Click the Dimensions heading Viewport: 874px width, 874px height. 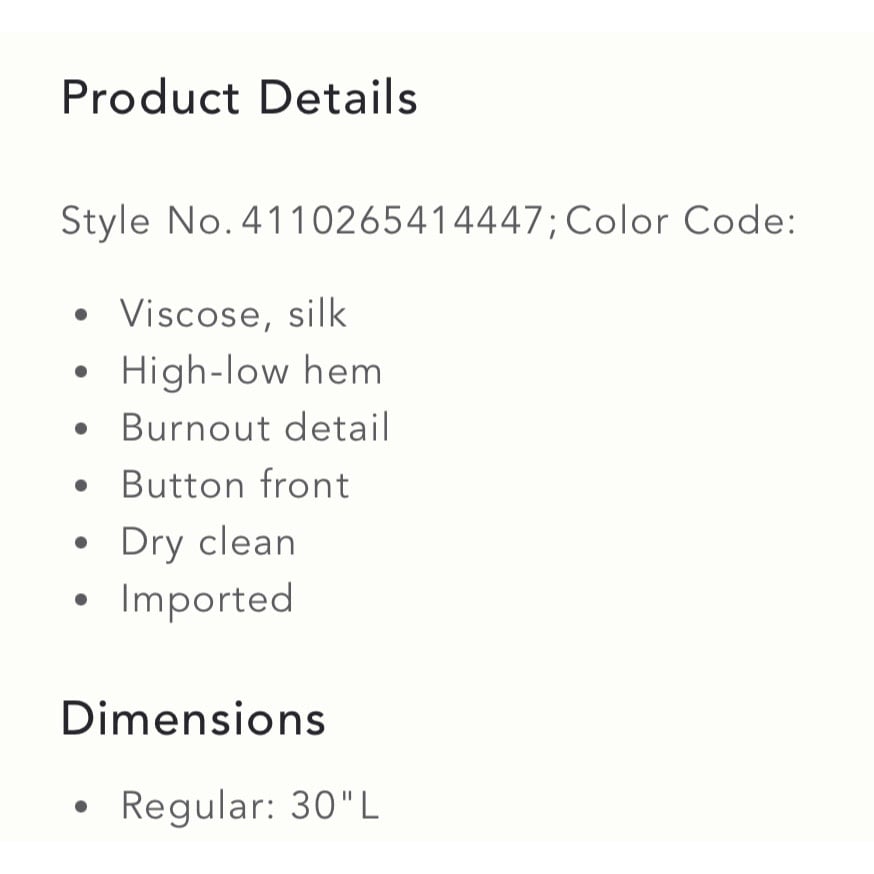tap(193, 719)
